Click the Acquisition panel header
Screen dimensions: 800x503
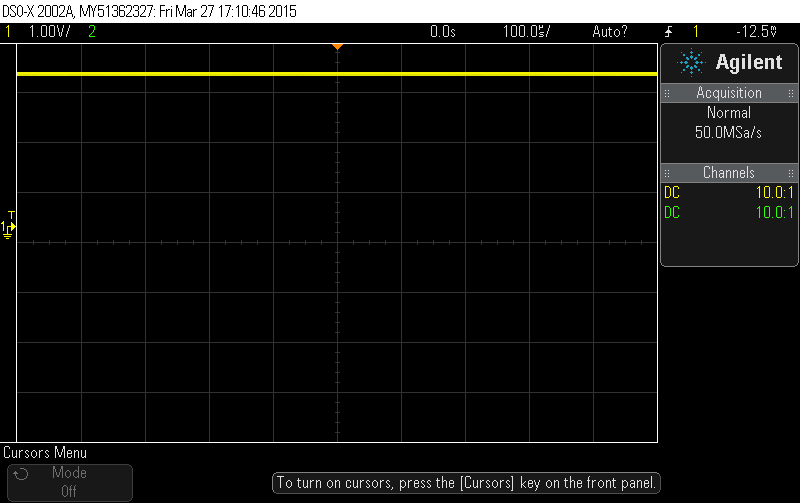(729, 93)
